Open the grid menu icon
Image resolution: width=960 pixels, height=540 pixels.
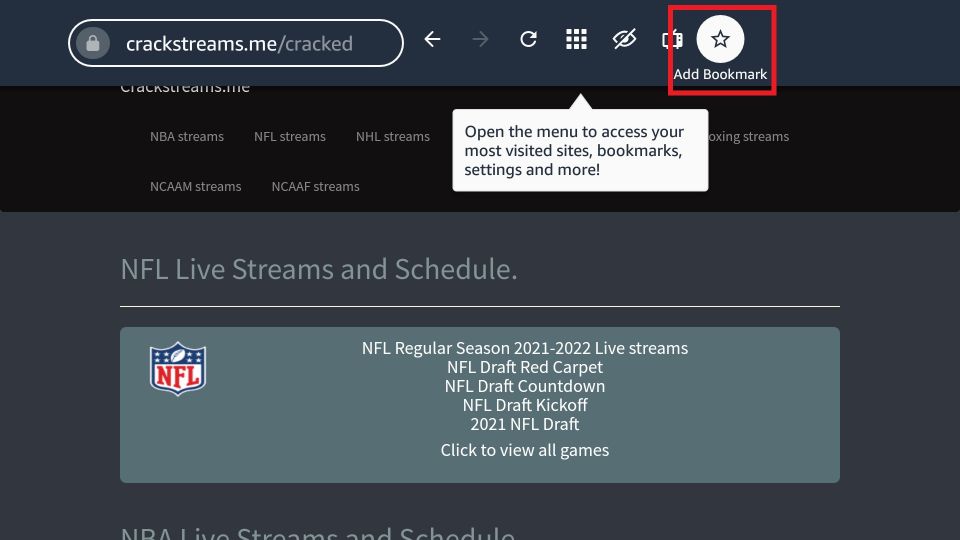pos(576,39)
